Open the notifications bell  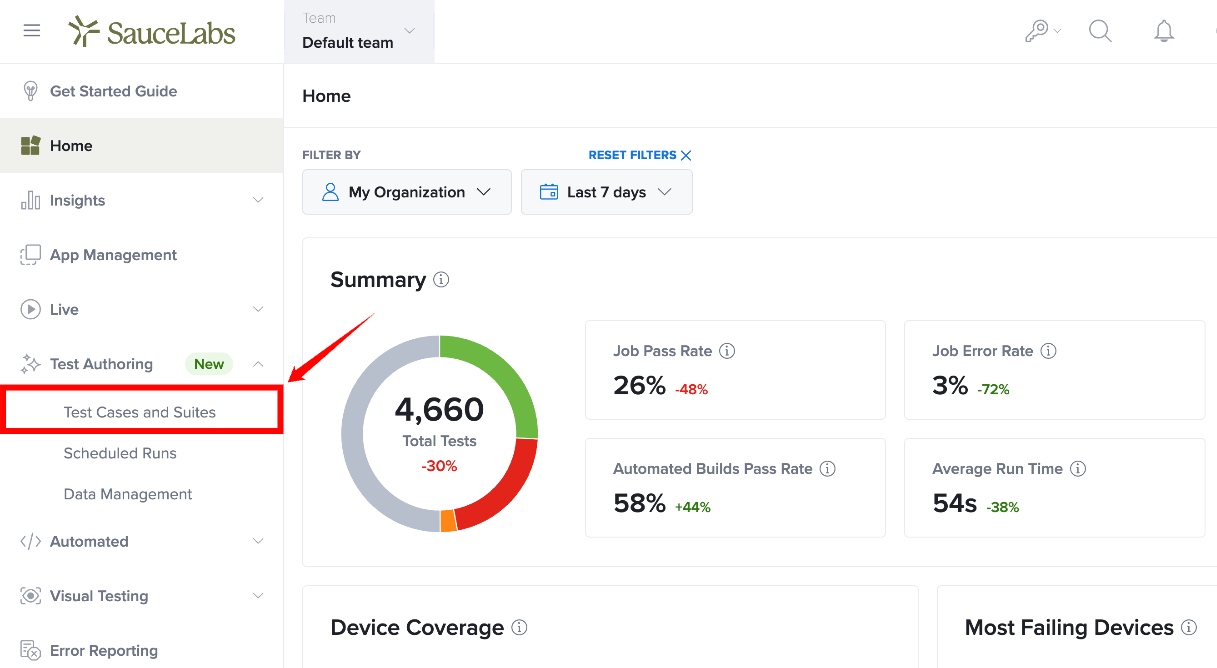click(x=1164, y=32)
